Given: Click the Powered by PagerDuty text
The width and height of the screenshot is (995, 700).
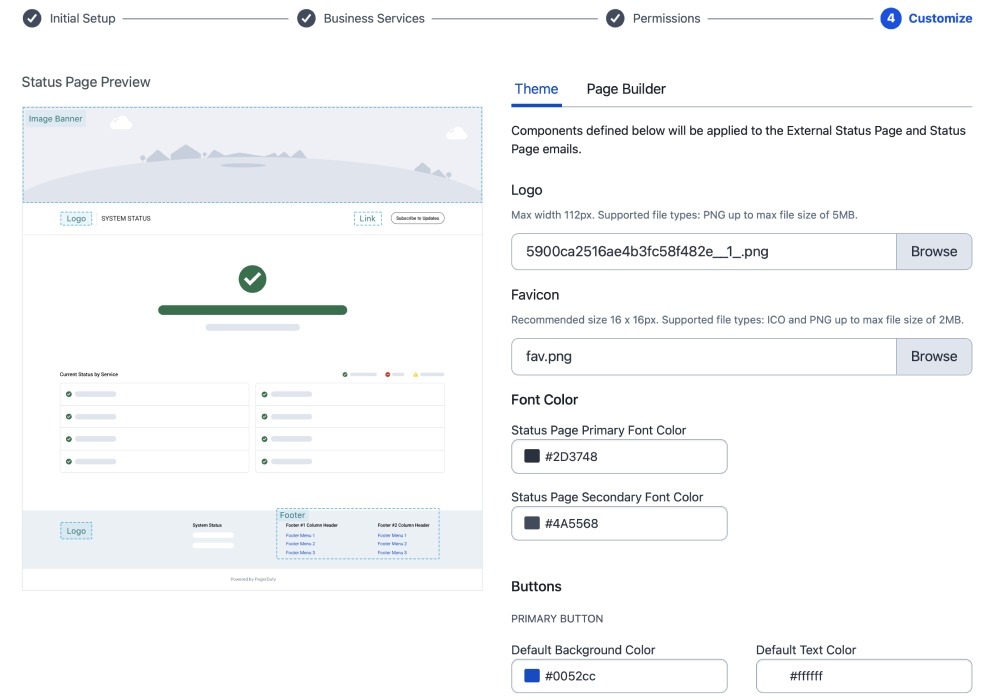Looking at the screenshot, I should point(252,578).
